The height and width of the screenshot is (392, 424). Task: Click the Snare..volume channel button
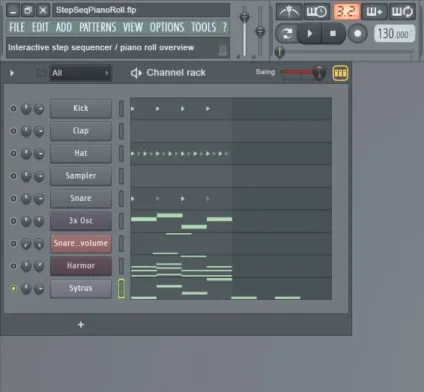(81, 243)
